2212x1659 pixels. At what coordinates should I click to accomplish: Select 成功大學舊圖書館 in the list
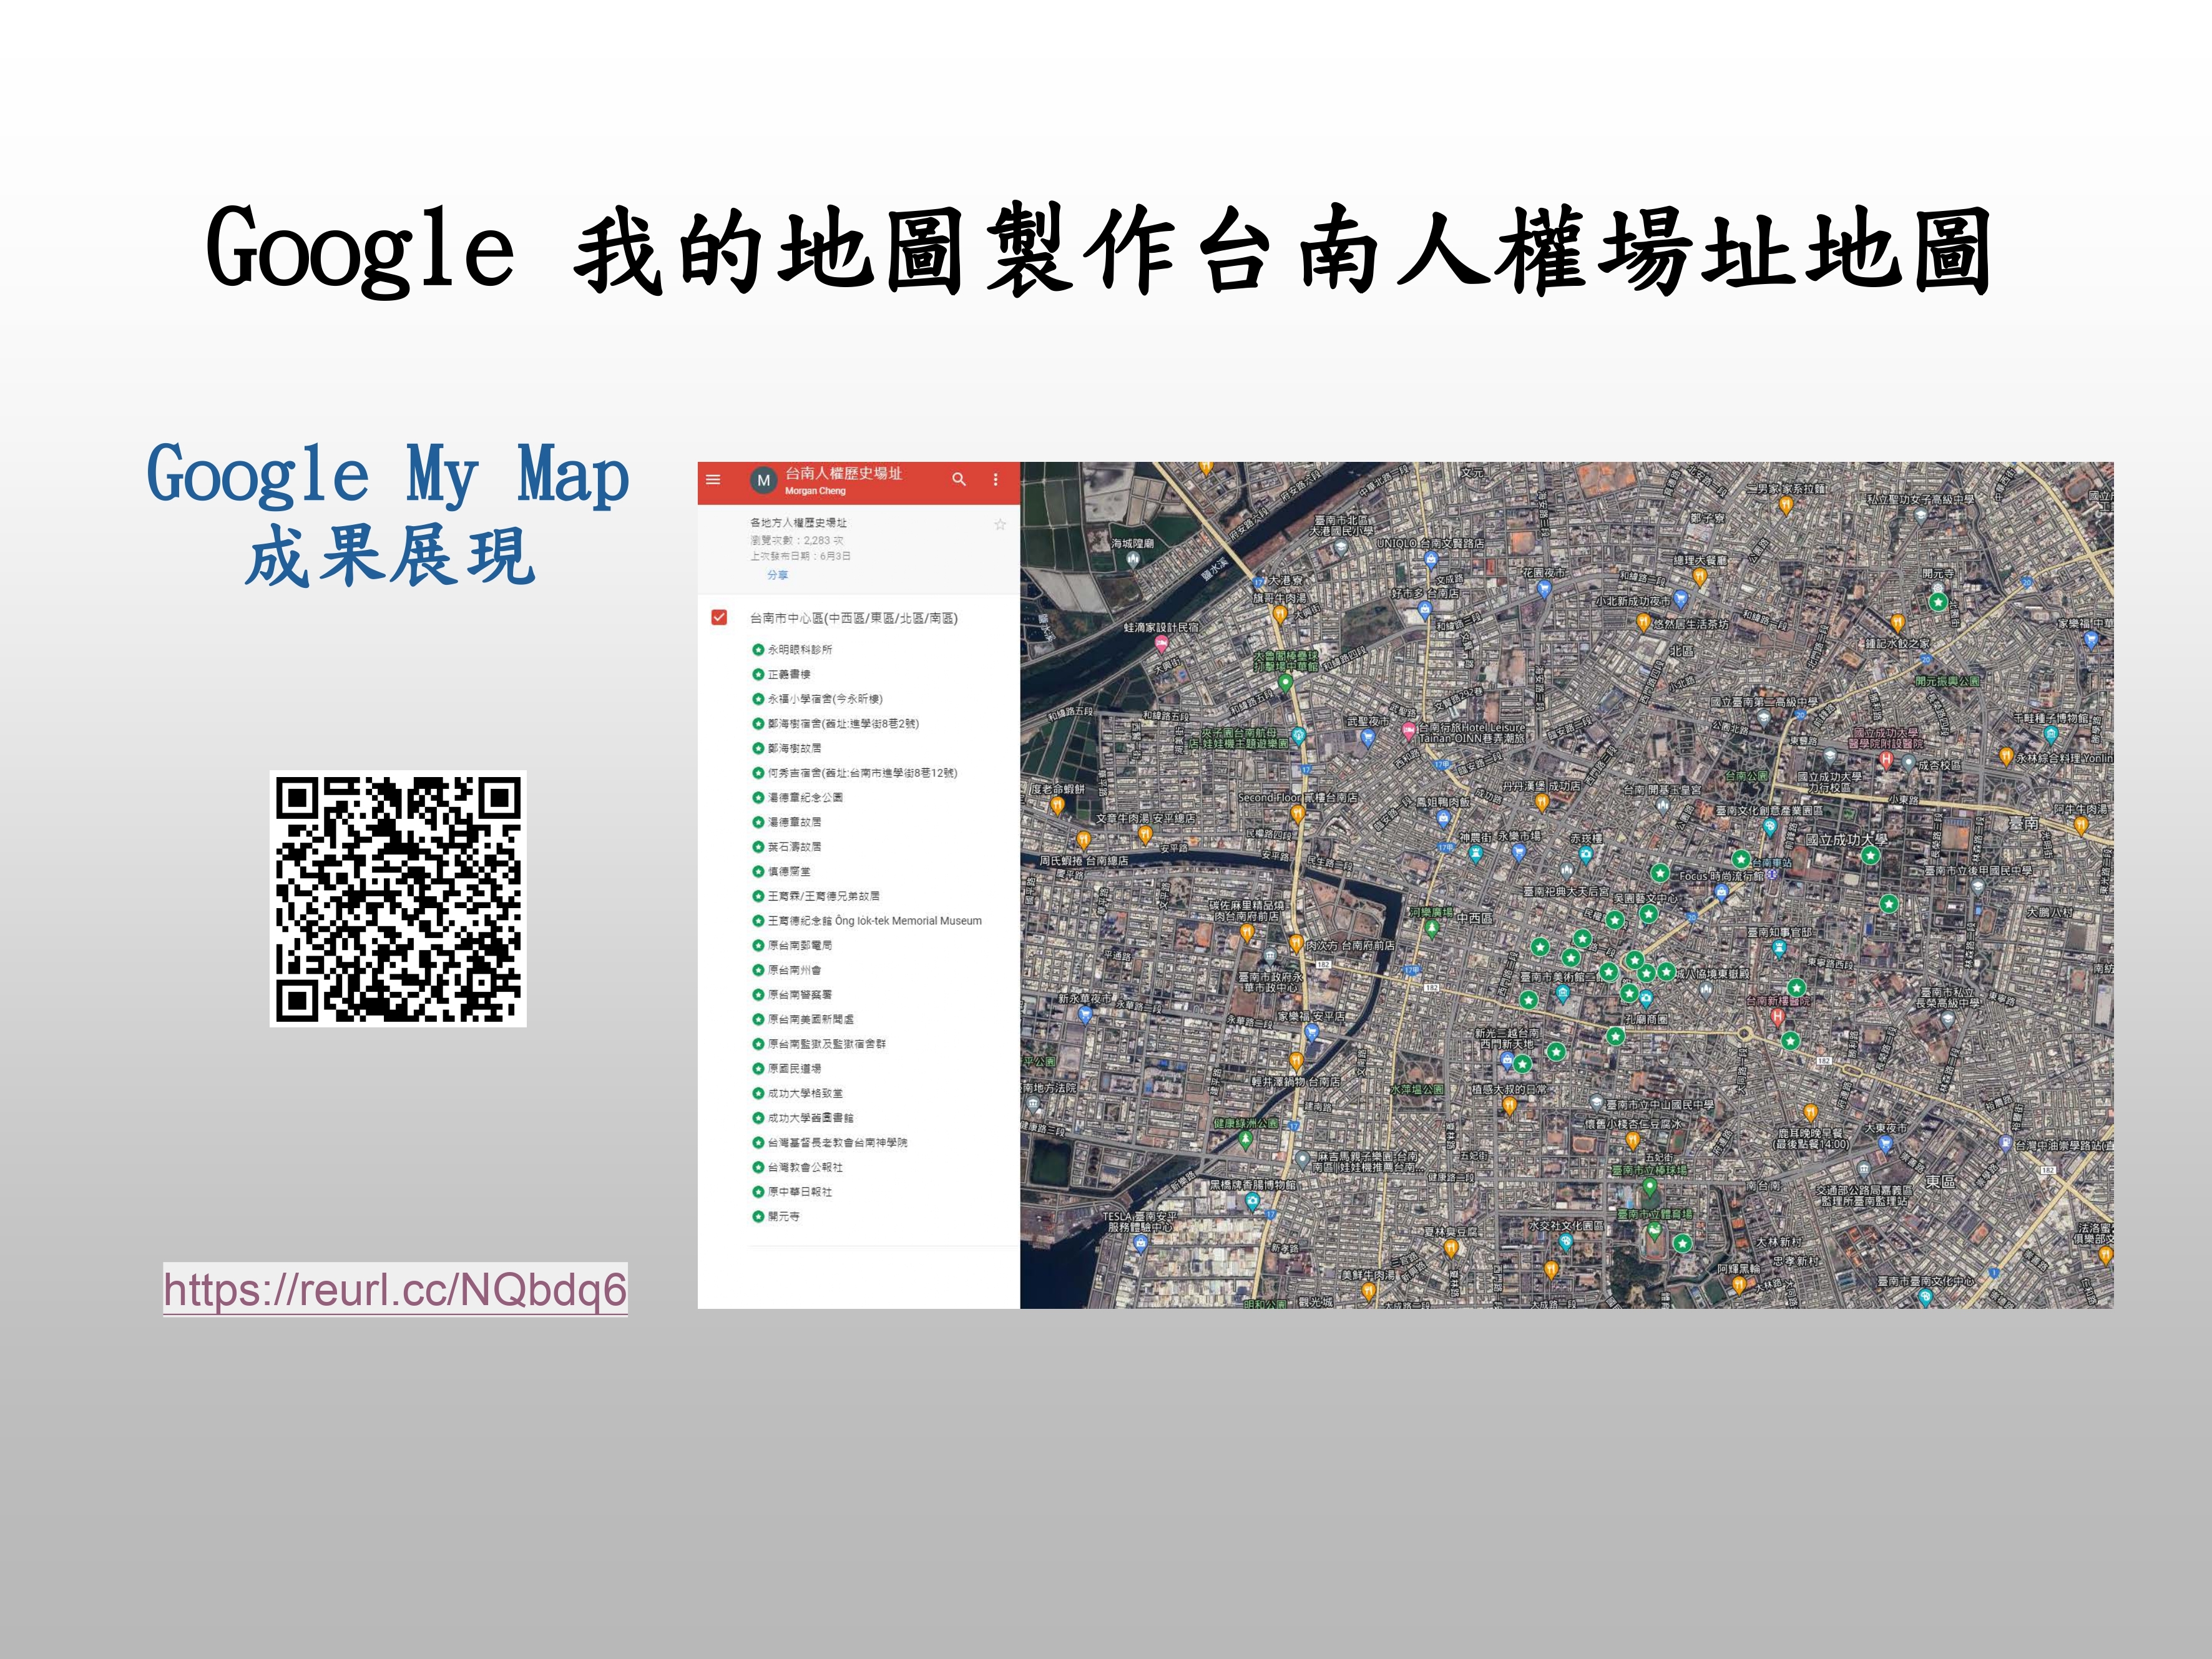point(803,1118)
